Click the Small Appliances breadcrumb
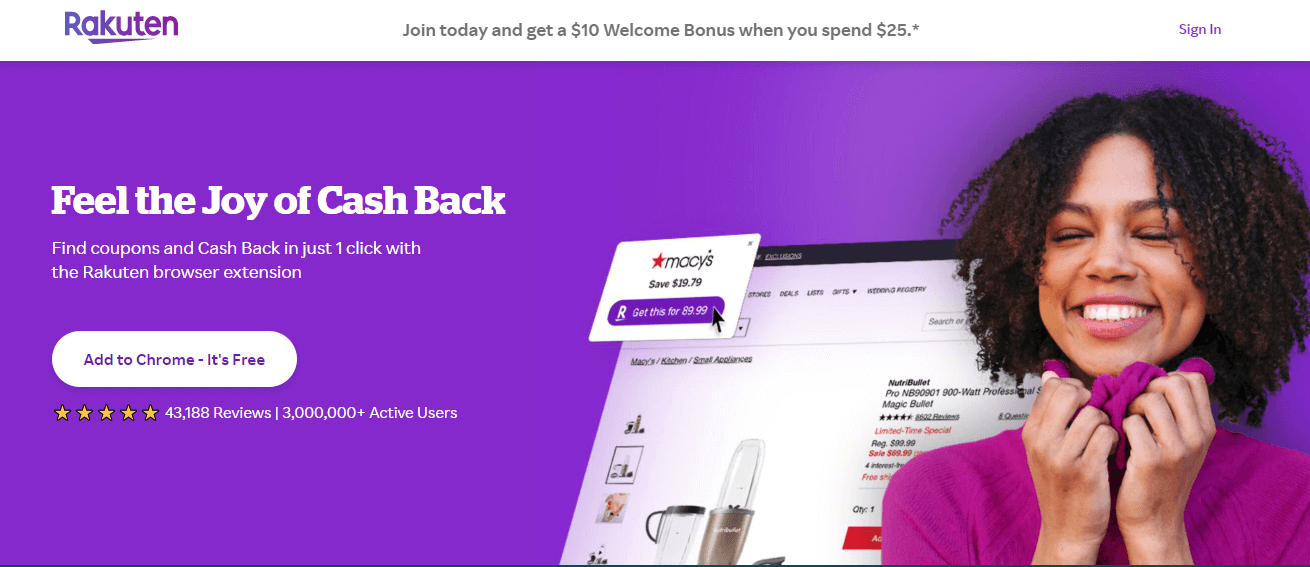This screenshot has height=567, width=1310. click(x=723, y=359)
